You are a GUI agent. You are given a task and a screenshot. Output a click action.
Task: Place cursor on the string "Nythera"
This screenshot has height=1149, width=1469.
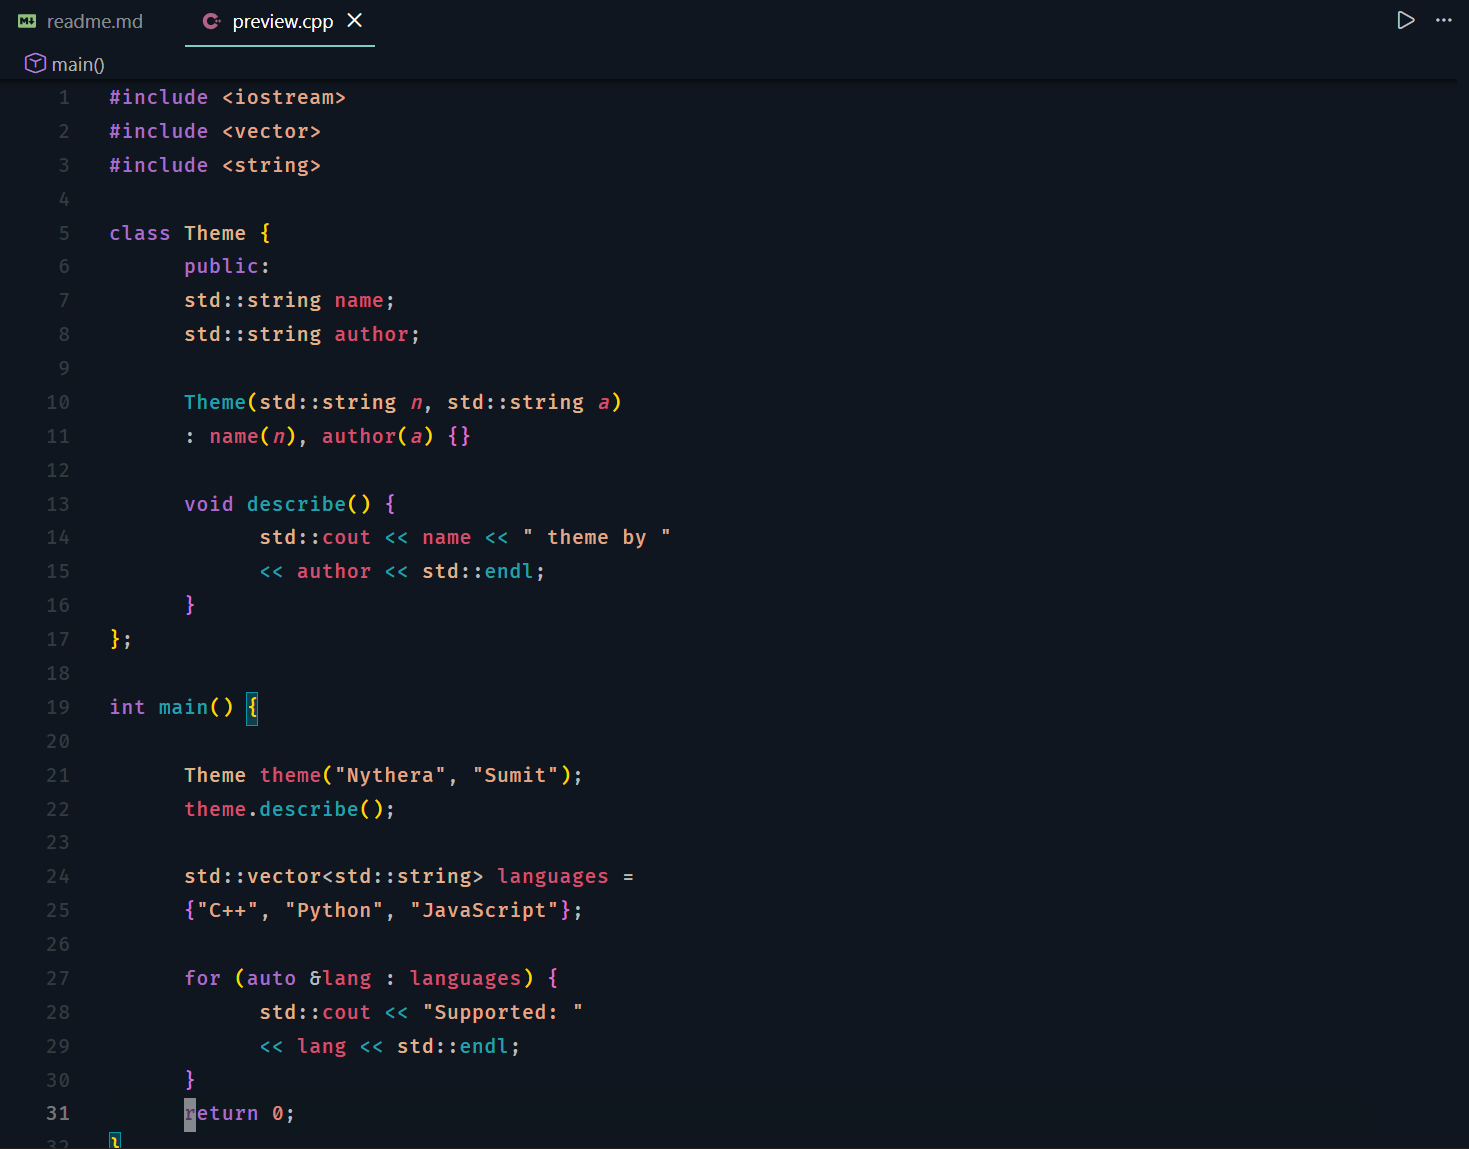(x=388, y=774)
